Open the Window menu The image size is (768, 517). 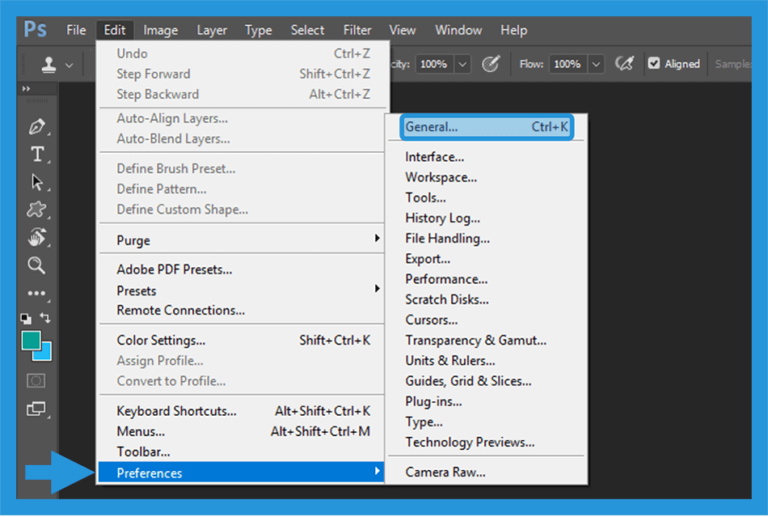(458, 30)
